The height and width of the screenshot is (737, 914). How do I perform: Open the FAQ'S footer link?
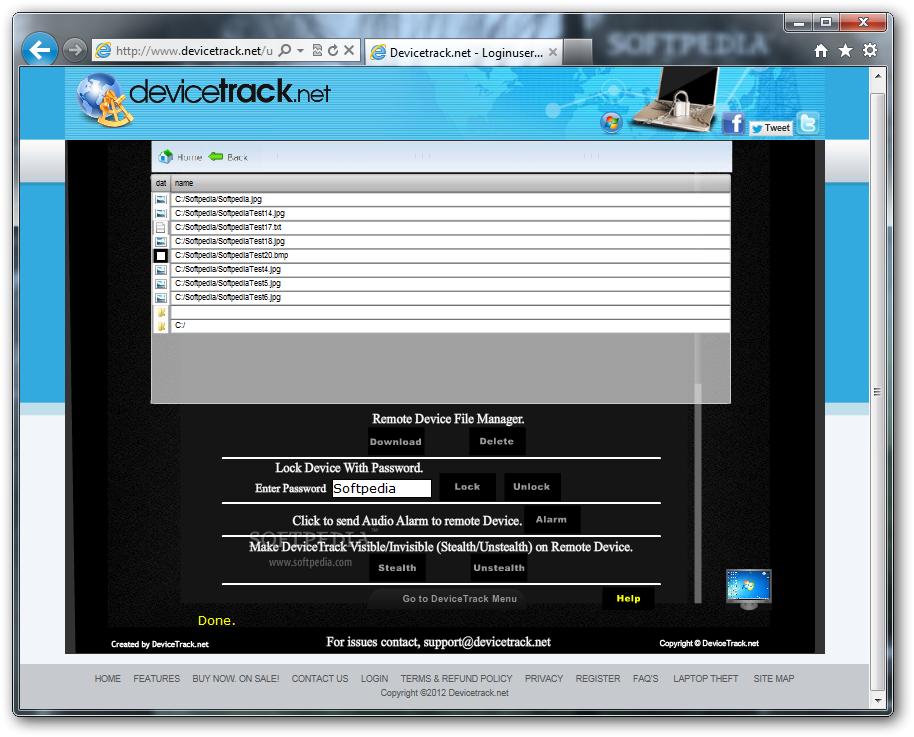(x=646, y=679)
